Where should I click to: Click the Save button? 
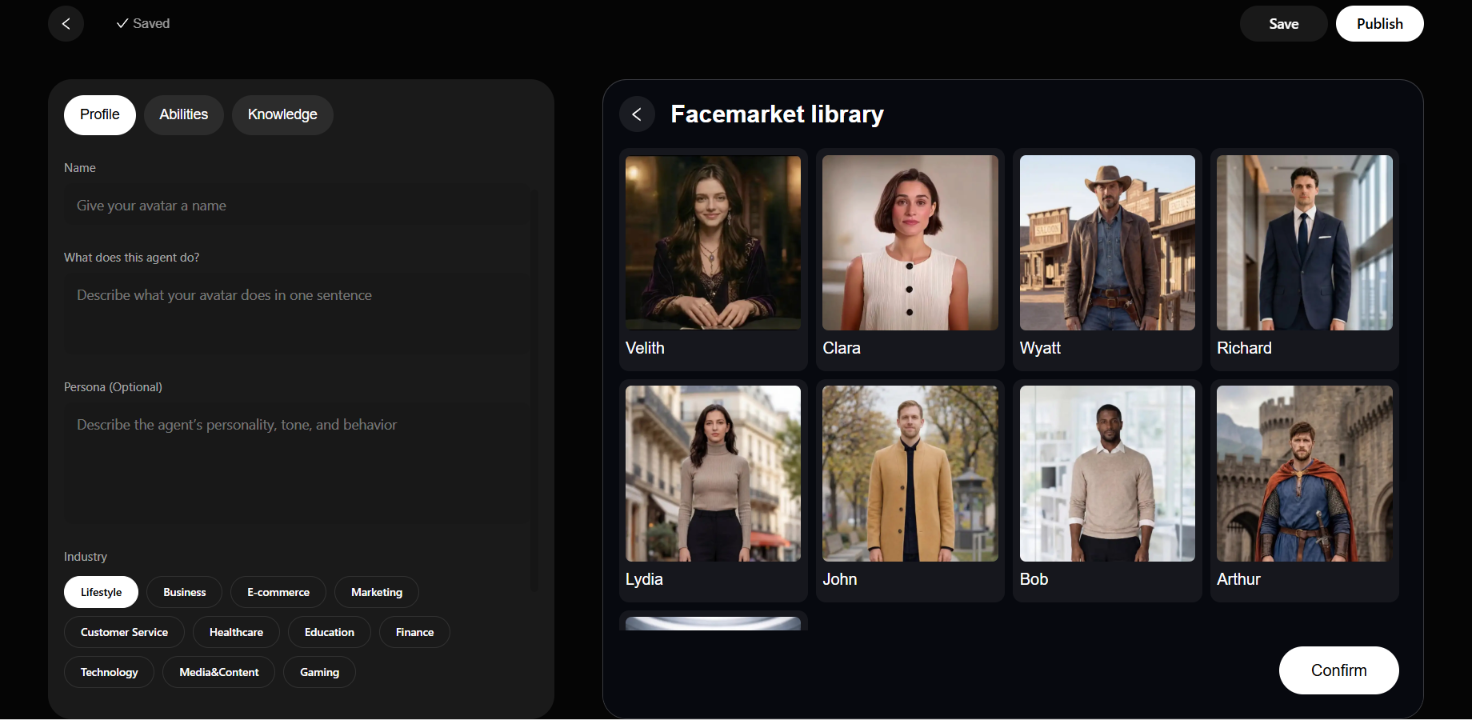1284,24
